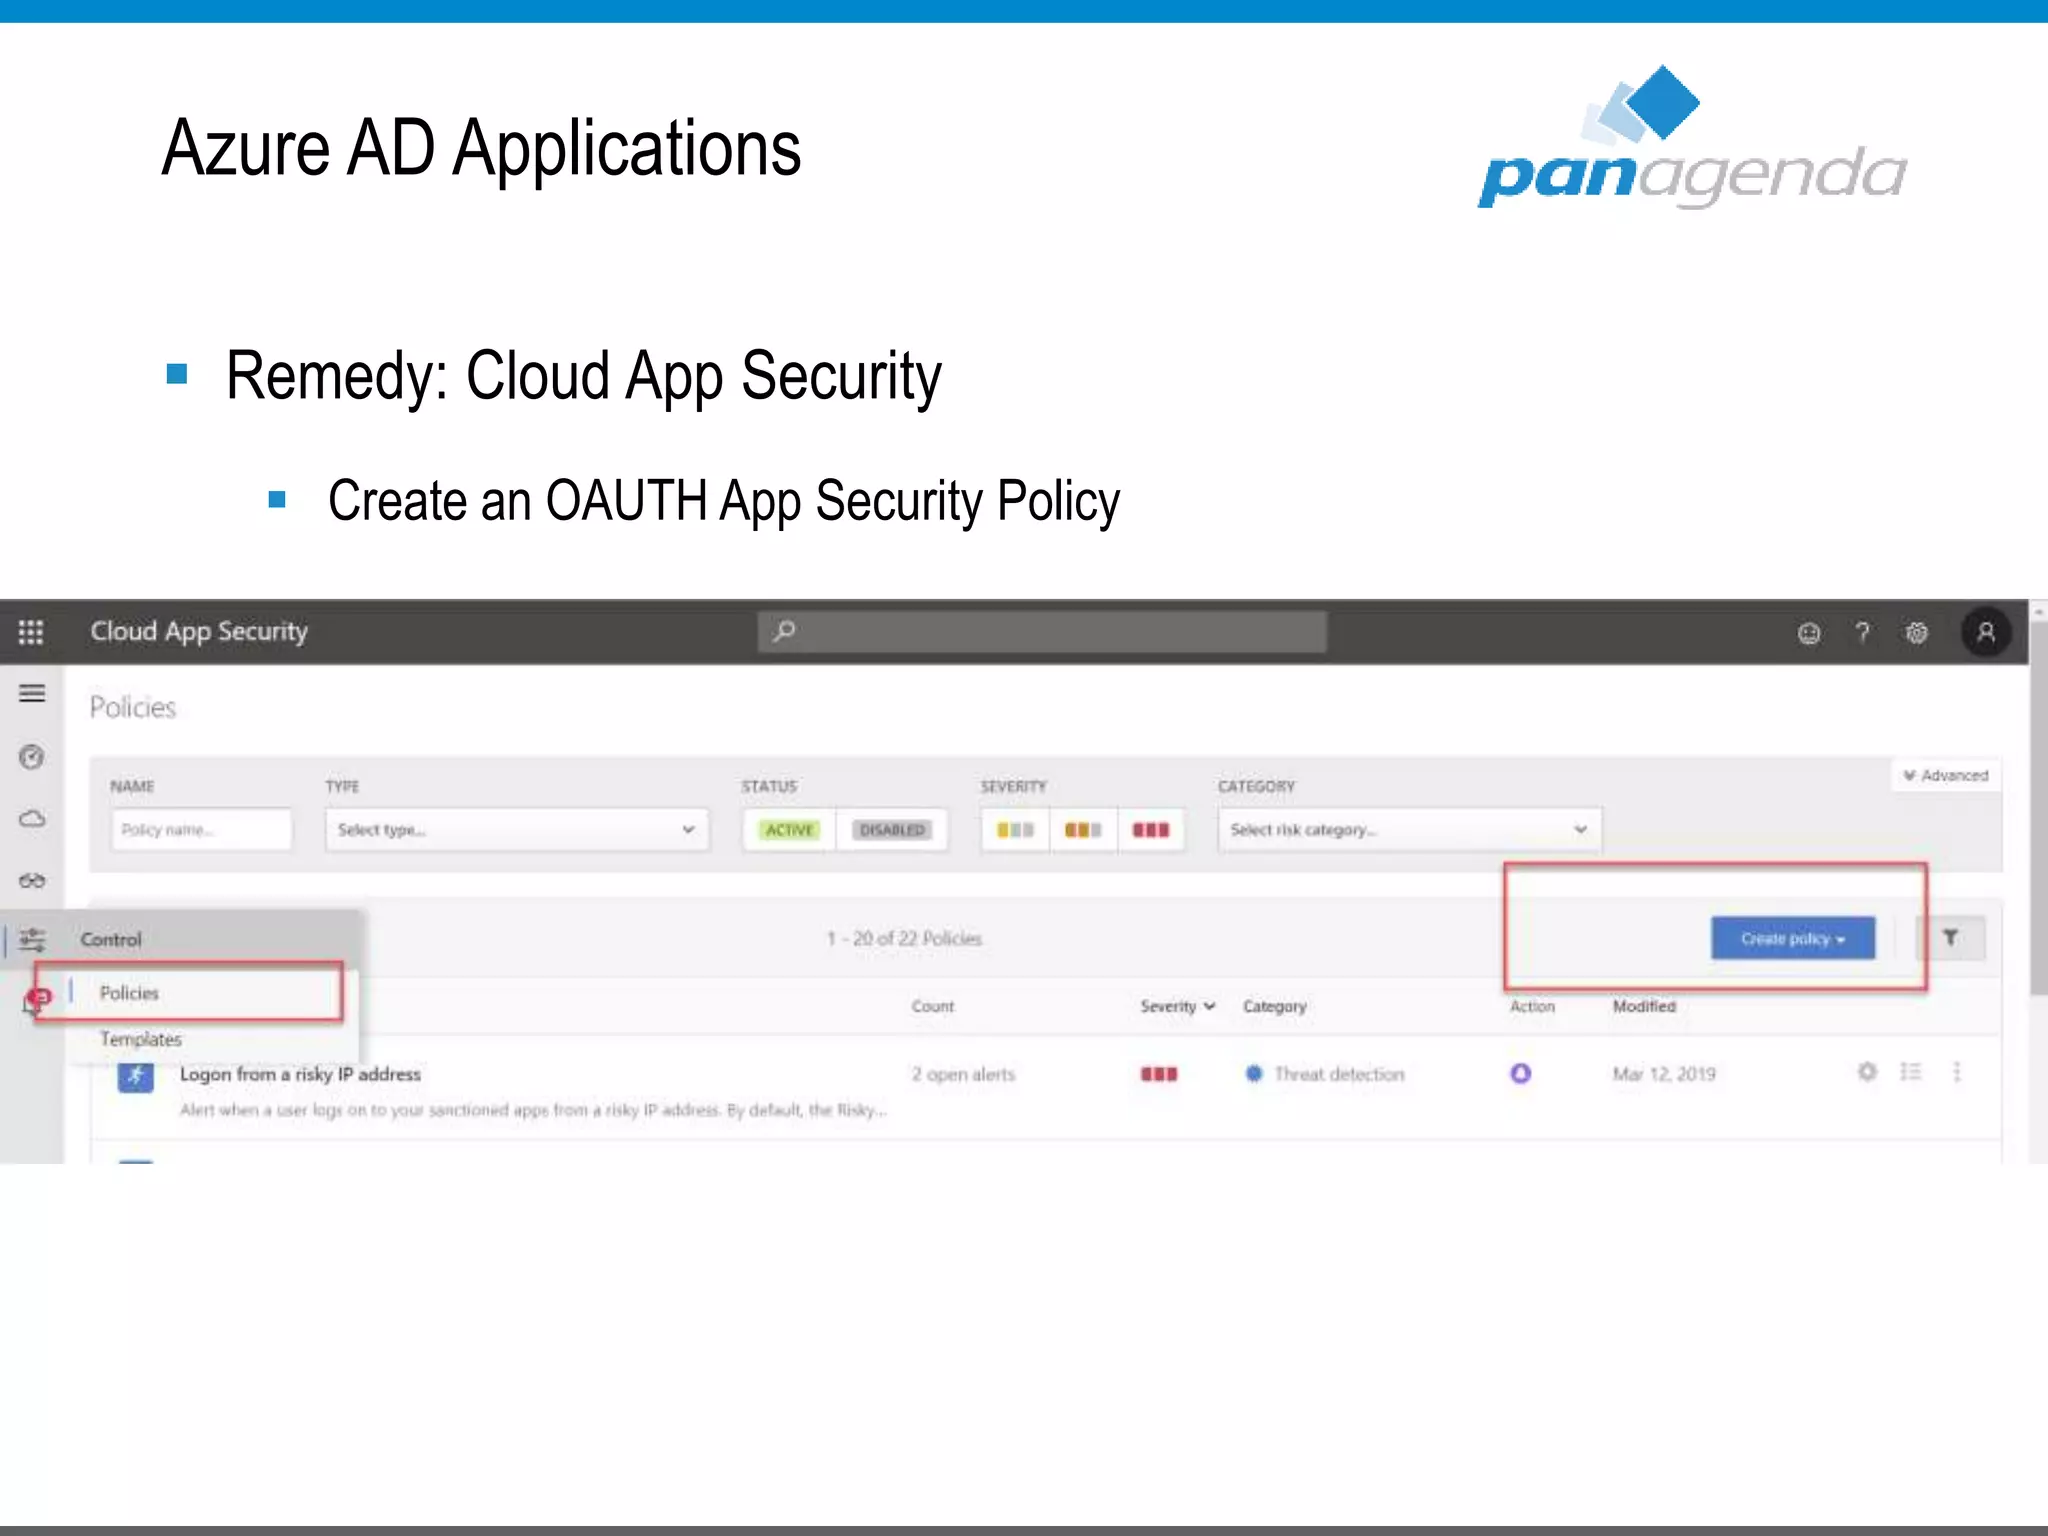Click the search magnifier icon
The width and height of the screenshot is (2048, 1536).
785,631
